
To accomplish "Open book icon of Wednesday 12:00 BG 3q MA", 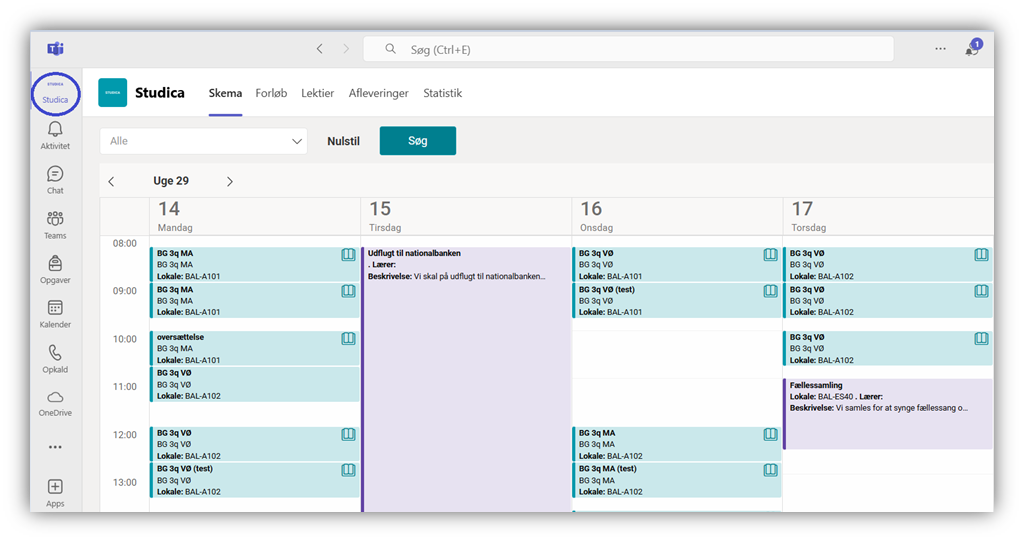I will tap(771, 434).
